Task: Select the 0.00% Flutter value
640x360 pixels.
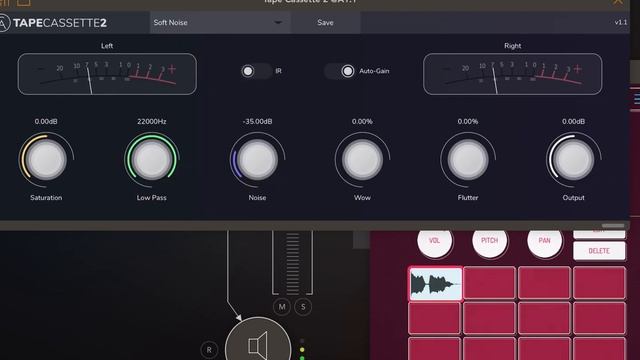Action: coord(468,121)
